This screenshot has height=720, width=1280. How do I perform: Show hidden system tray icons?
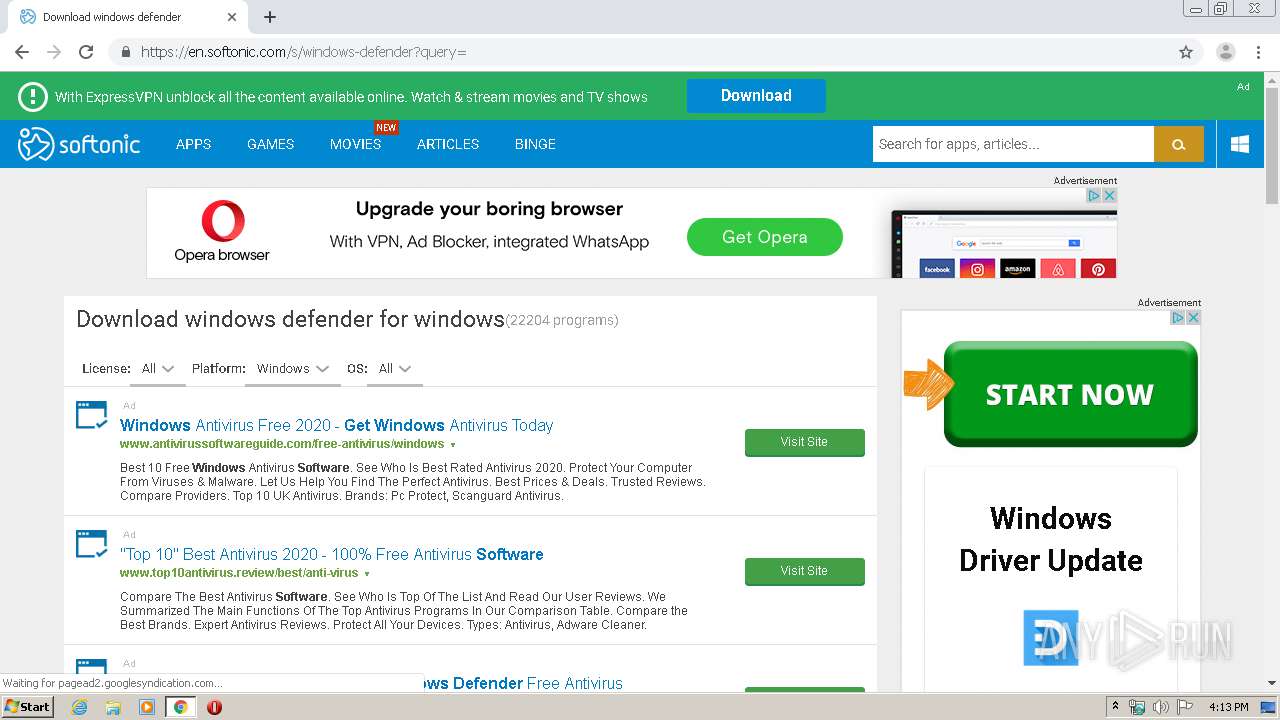coord(1115,707)
